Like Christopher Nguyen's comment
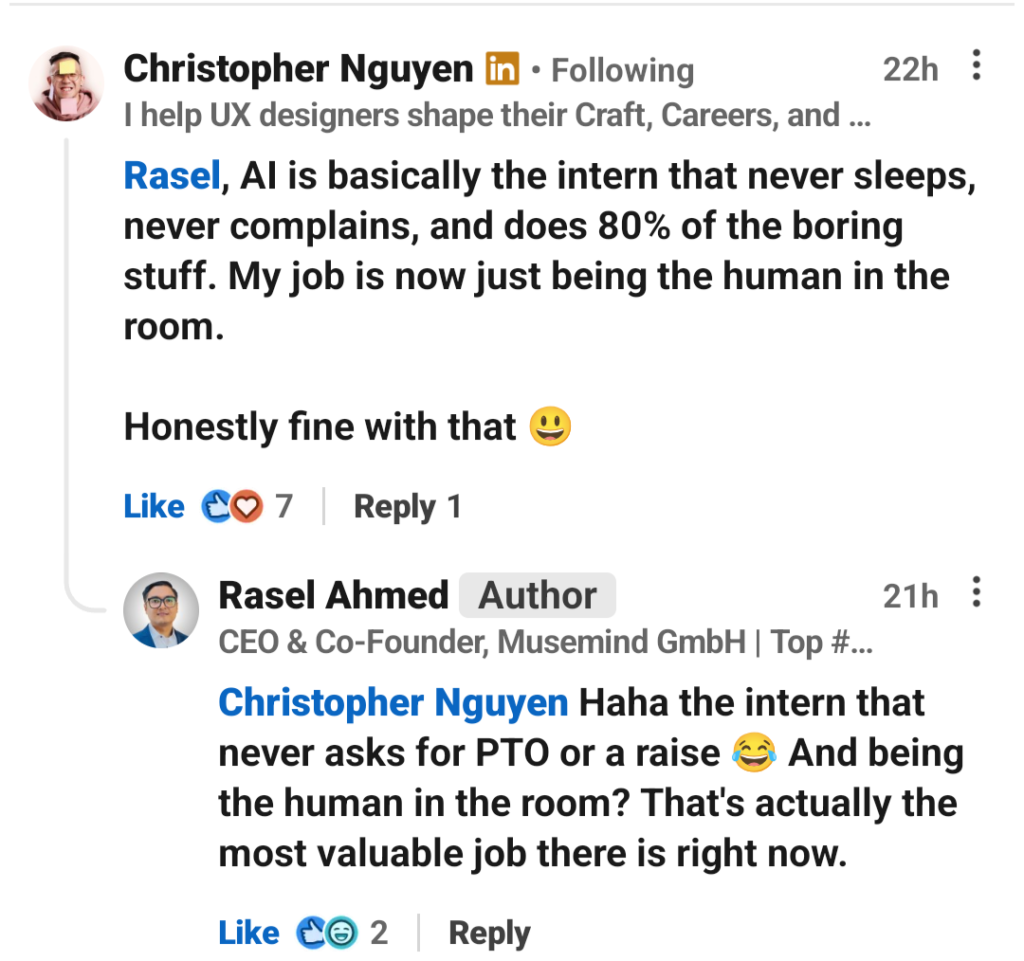The image size is (1024, 961). click(x=154, y=507)
